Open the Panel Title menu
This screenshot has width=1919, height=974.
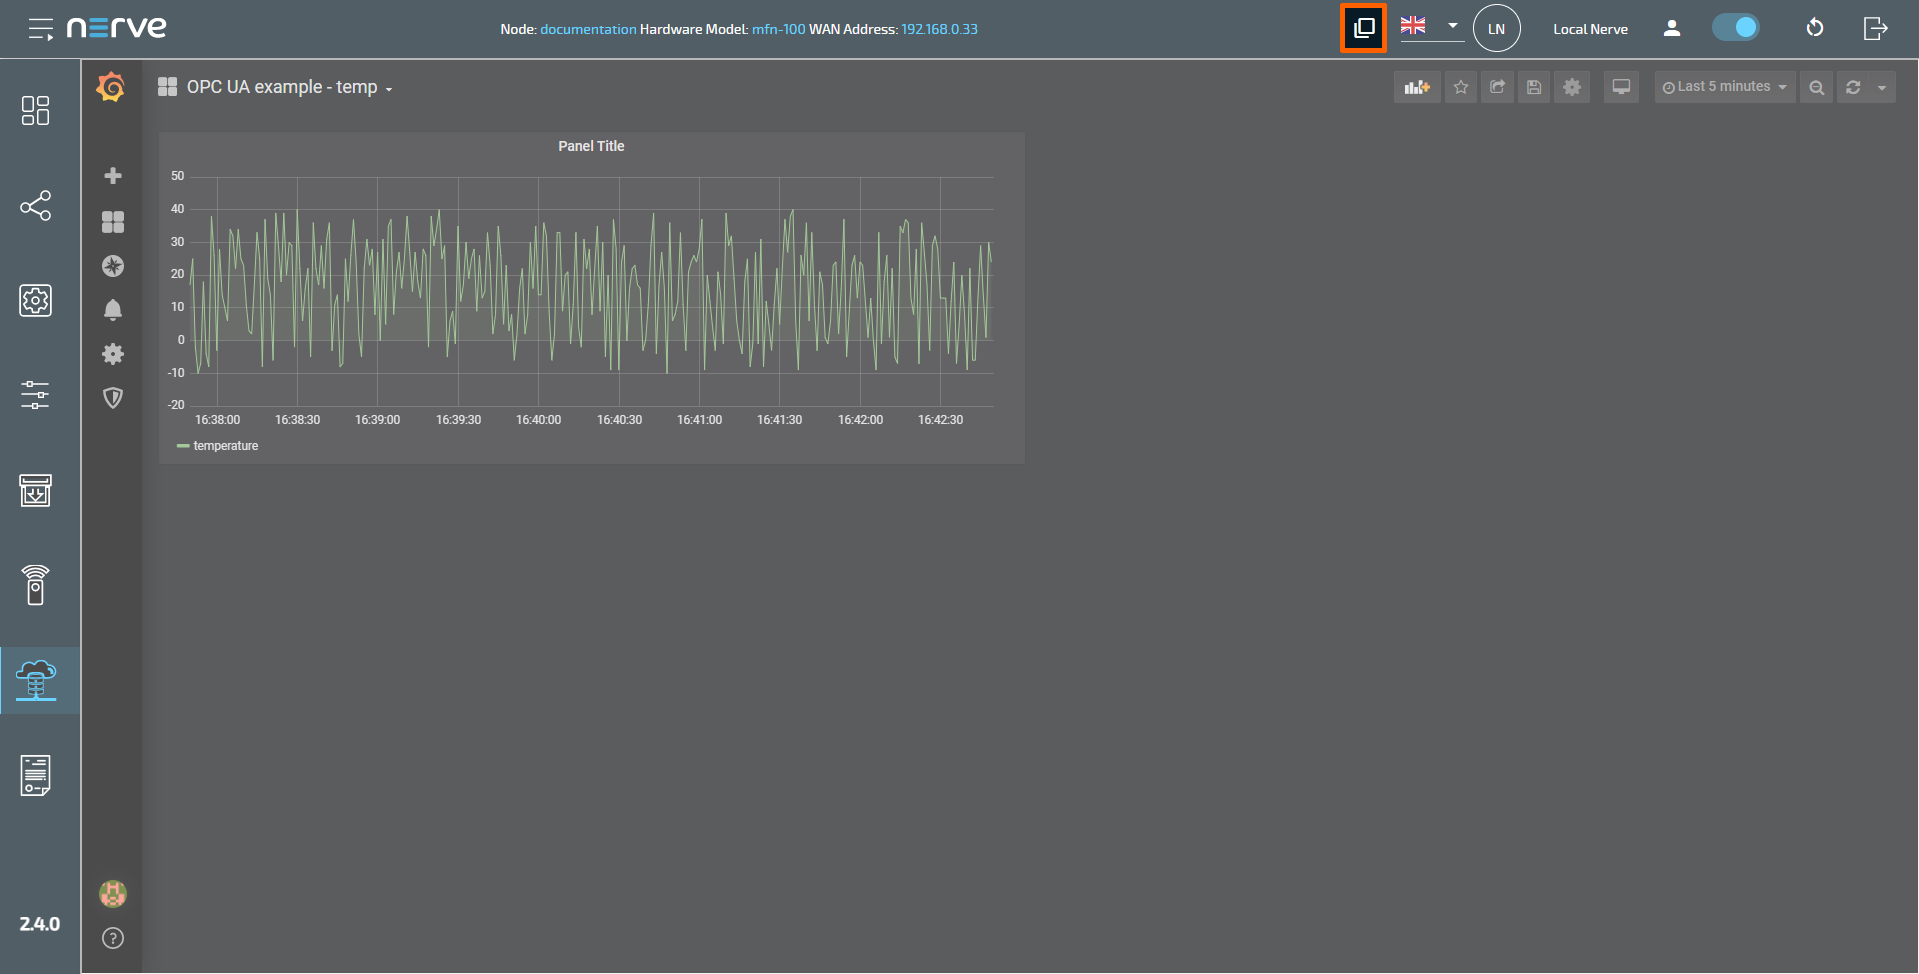pos(590,146)
